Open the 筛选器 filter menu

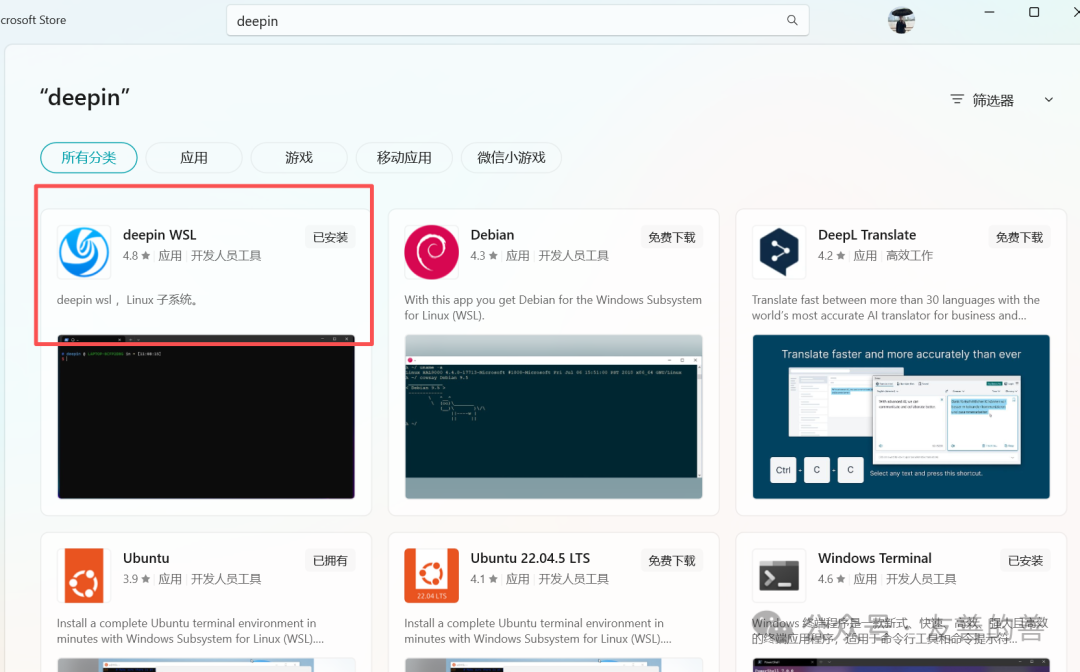[982, 101]
